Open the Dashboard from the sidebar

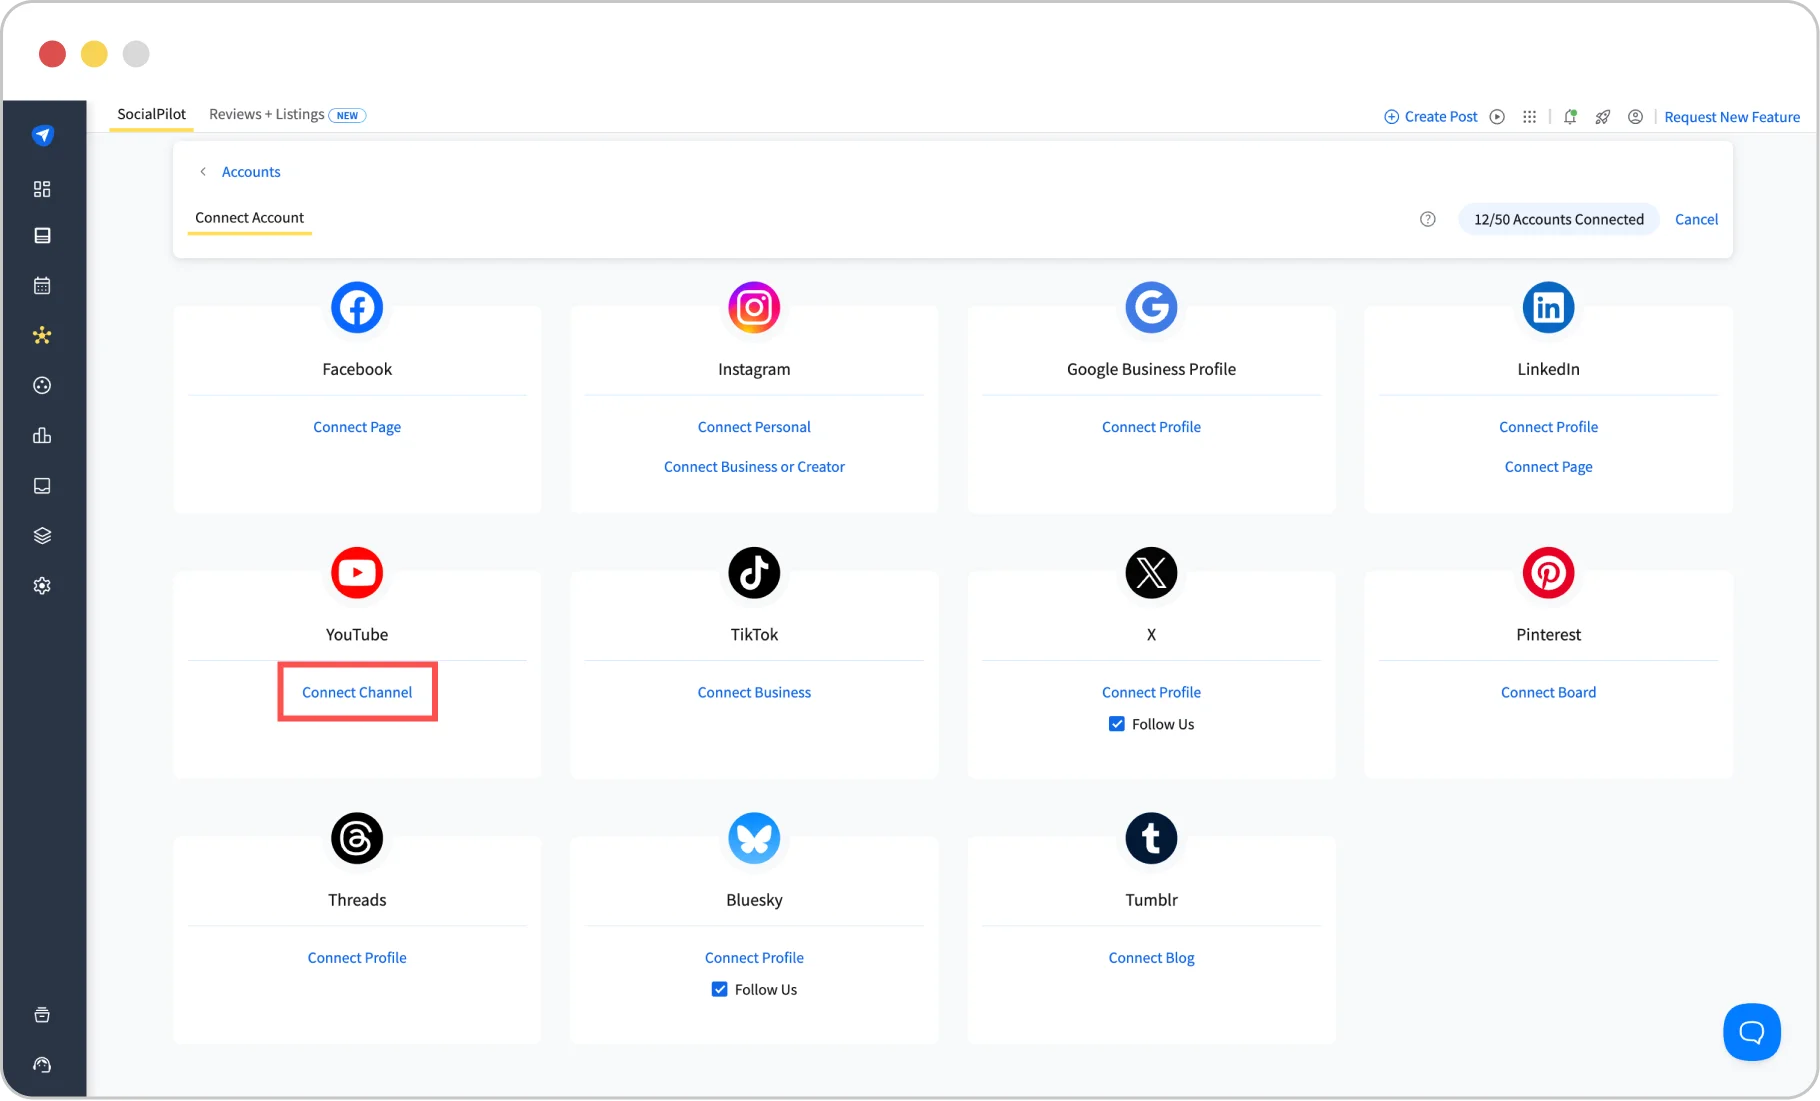point(42,189)
